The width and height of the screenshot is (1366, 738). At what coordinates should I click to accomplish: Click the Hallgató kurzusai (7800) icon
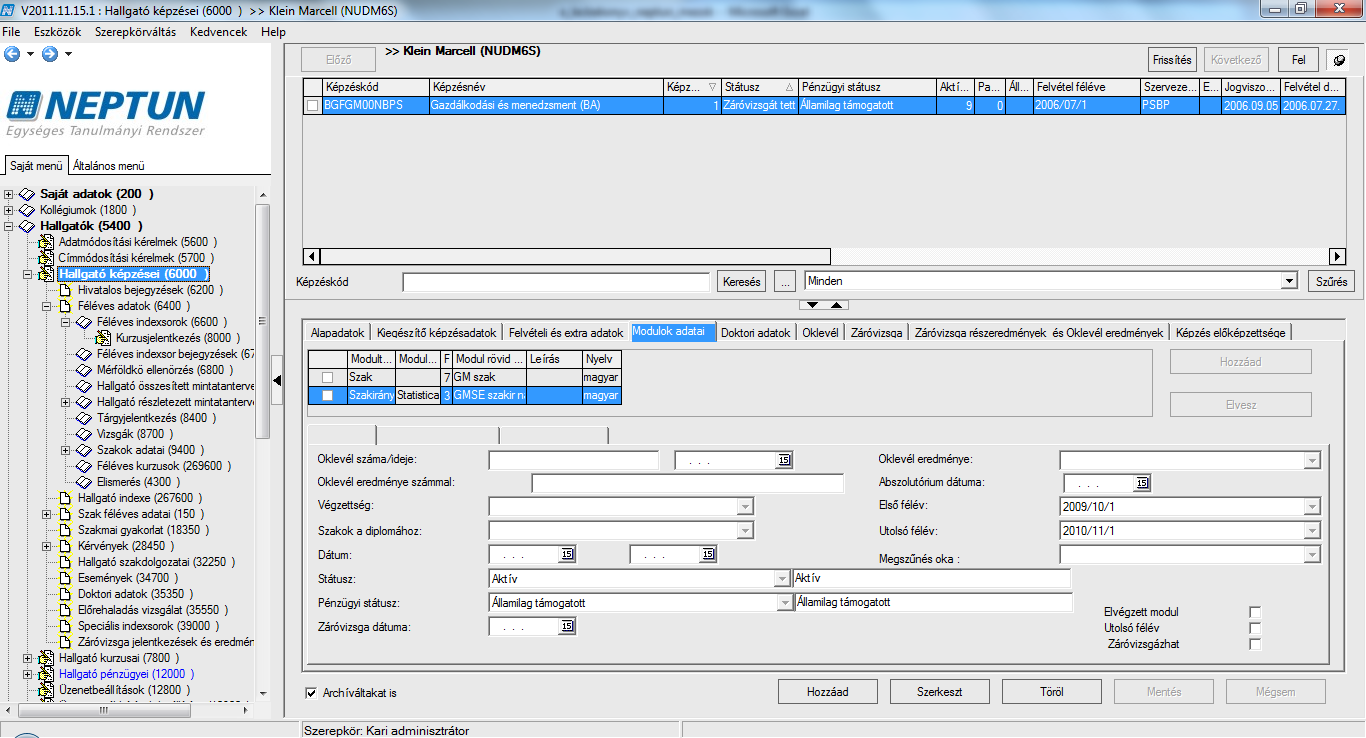coord(47,658)
